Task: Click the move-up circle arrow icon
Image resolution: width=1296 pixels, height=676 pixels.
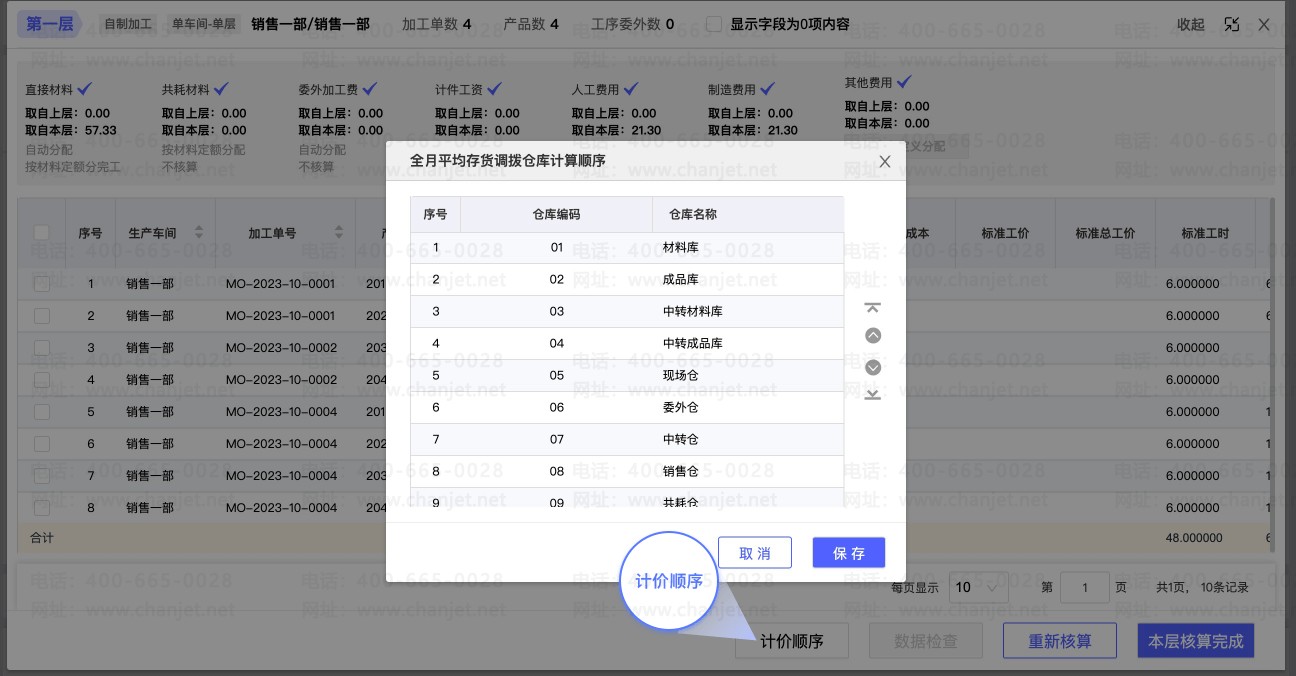Action: [x=873, y=336]
